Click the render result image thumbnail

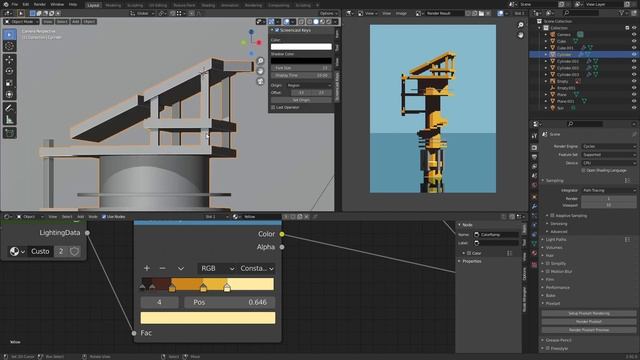pyautogui.click(x=433, y=109)
